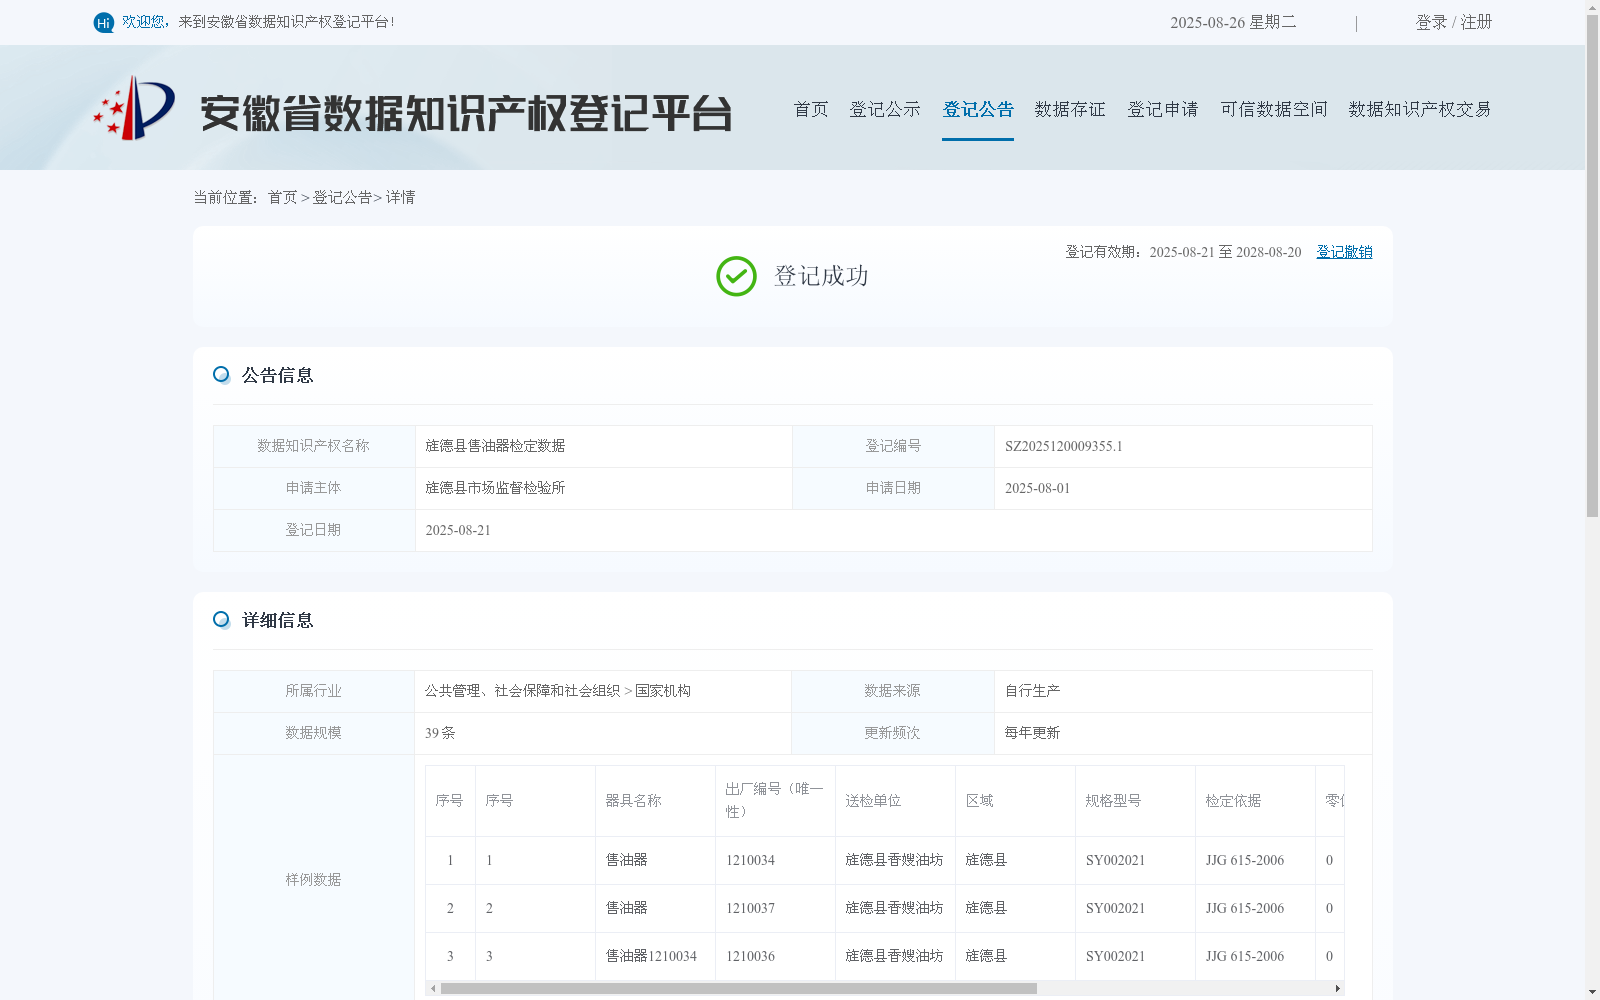Open 数据知识产权交易 navigation item
Viewport: 1600px width, 1000px height.
[x=1420, y=109]
